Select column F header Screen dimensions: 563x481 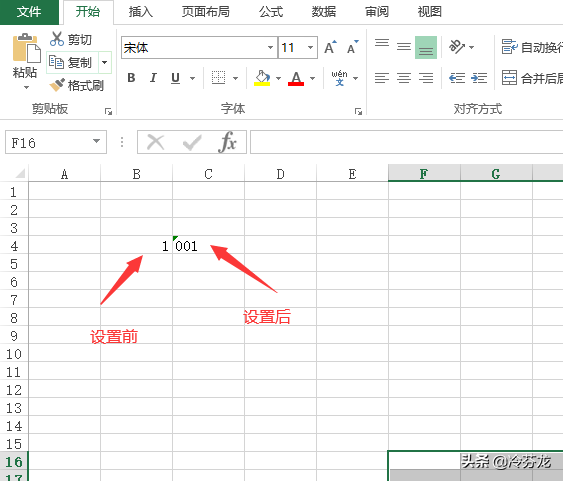(424, 174)
